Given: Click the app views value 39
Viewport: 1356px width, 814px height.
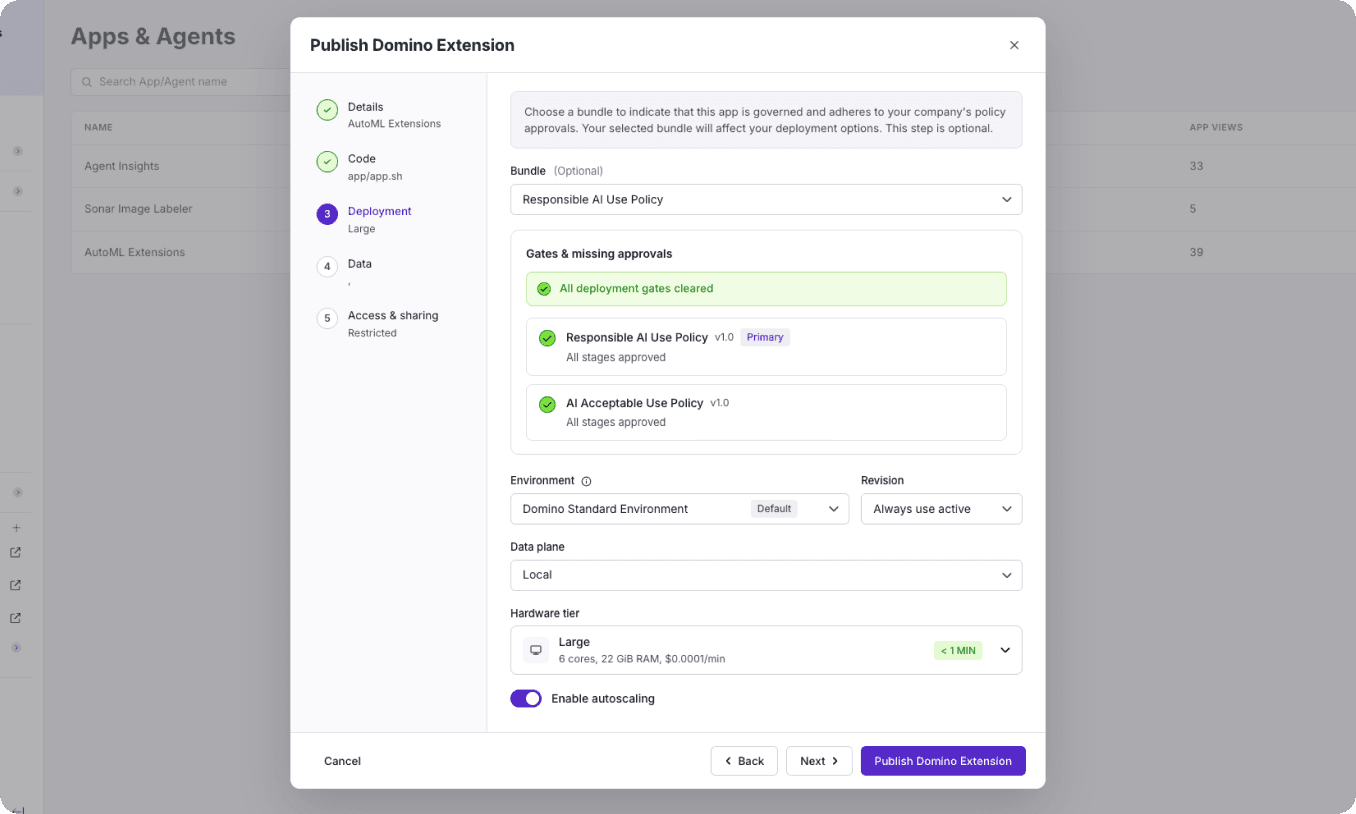Looking at the screenshot, I should 1196,252.
